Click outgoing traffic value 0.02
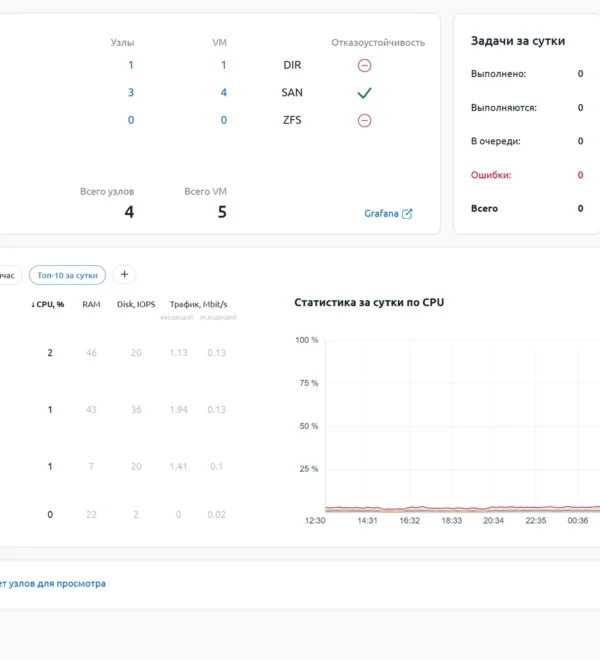The width and height of the screenshot is (600, 660). pos(216,514)
